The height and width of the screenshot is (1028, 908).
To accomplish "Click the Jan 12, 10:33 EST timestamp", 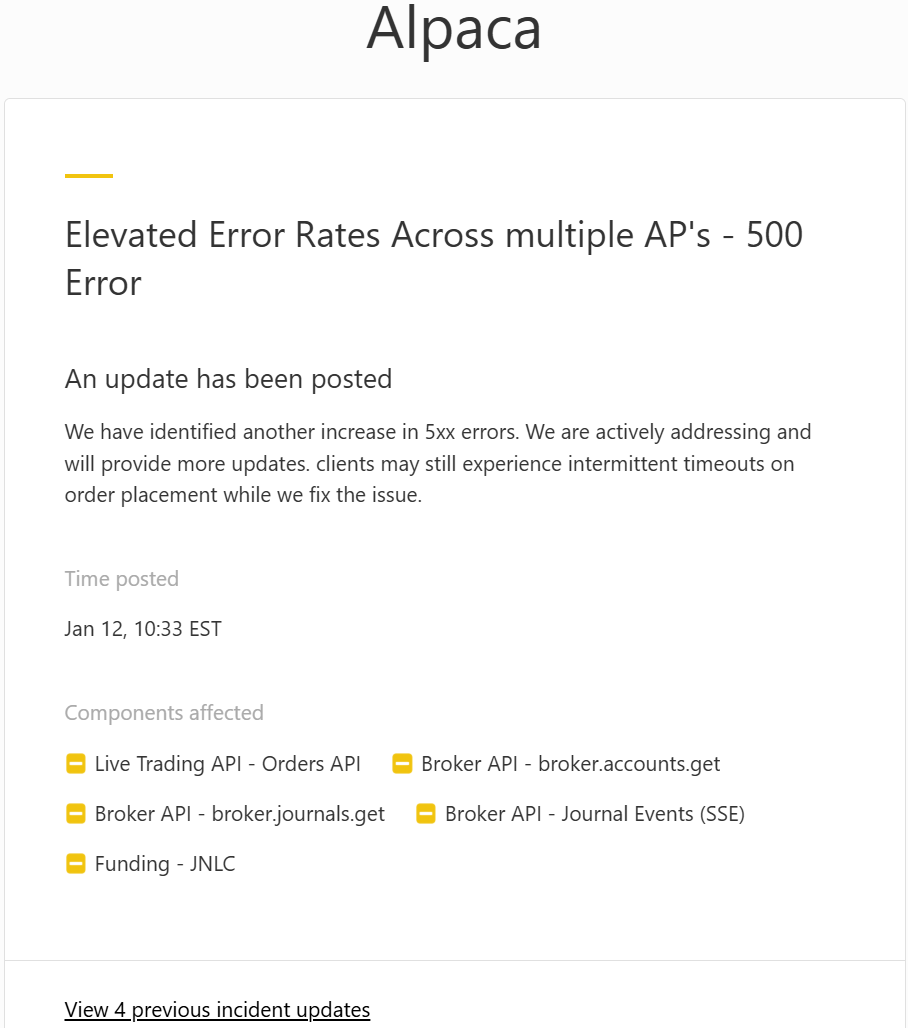I will pos(143,629).
